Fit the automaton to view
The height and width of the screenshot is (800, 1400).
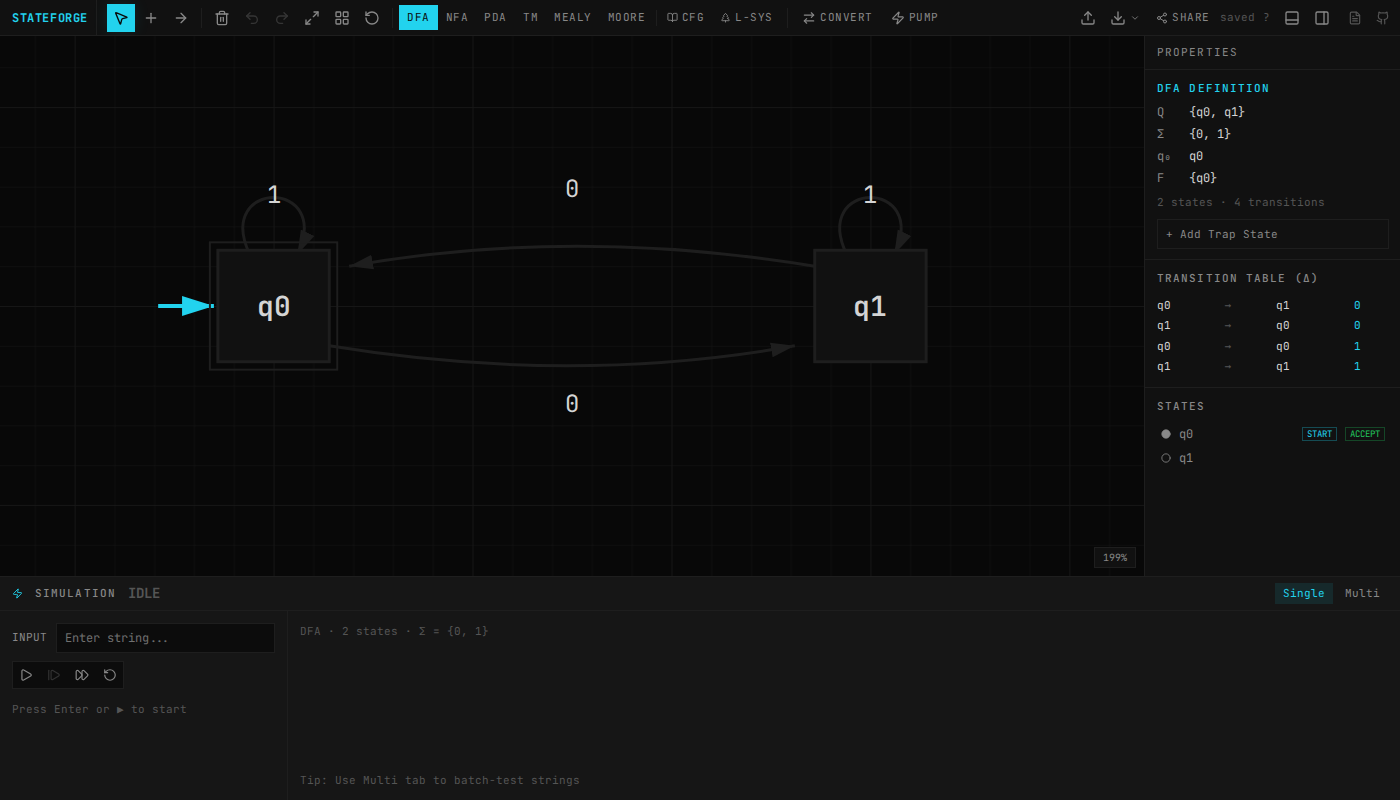[312, 17]
